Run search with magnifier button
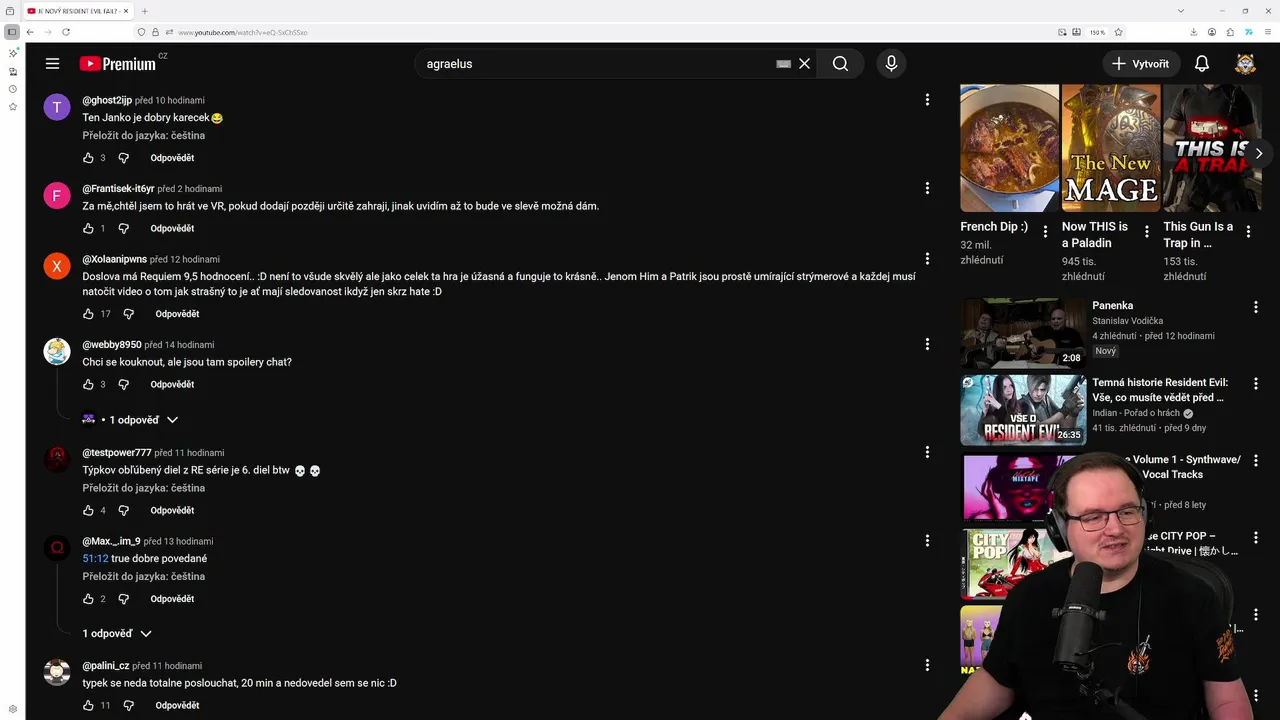 point(840,64)
